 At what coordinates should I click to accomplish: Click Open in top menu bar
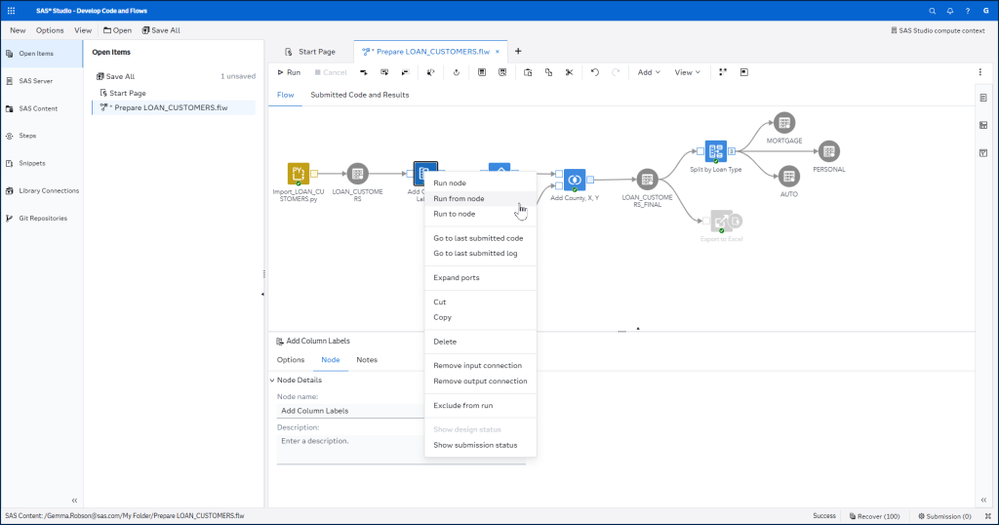pyautogui.click(x=117, y=30)
